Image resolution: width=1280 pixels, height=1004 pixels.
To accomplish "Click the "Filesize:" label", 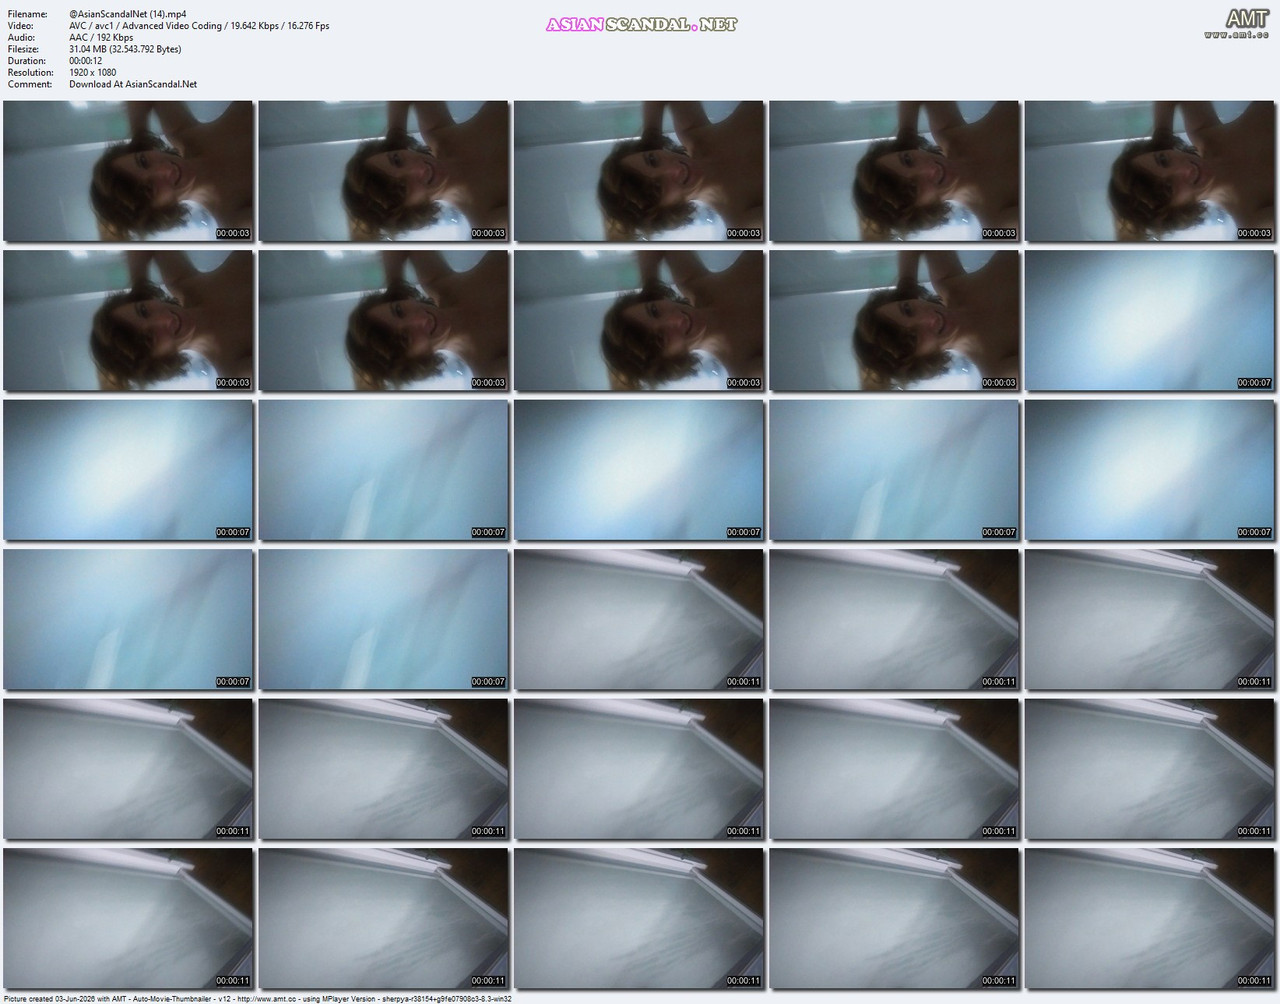I will coord(23,49).
